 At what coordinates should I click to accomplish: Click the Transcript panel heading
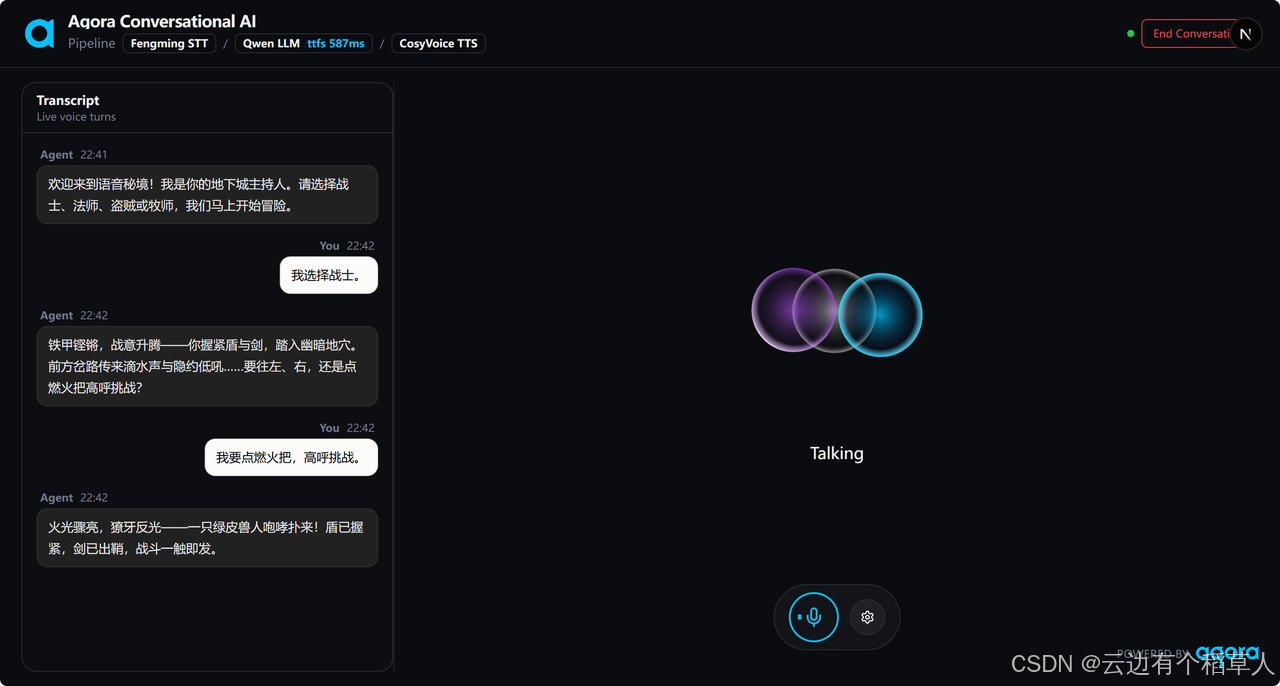[x=68, y=100]
